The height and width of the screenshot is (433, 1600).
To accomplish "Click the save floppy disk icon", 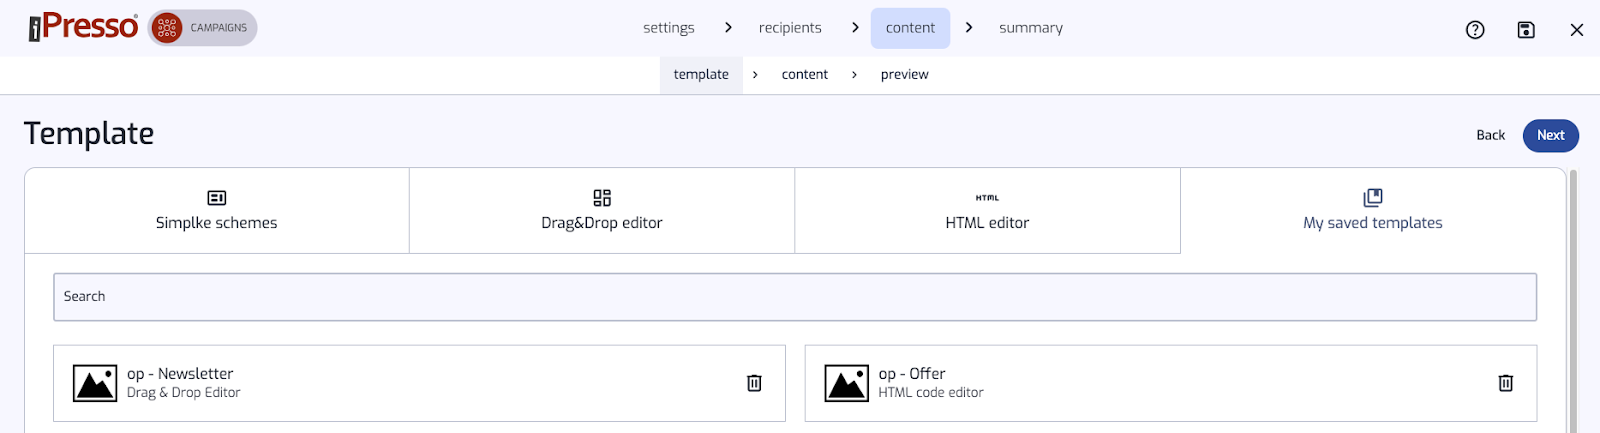I will pyautogui.click(x=1526, y=30).
